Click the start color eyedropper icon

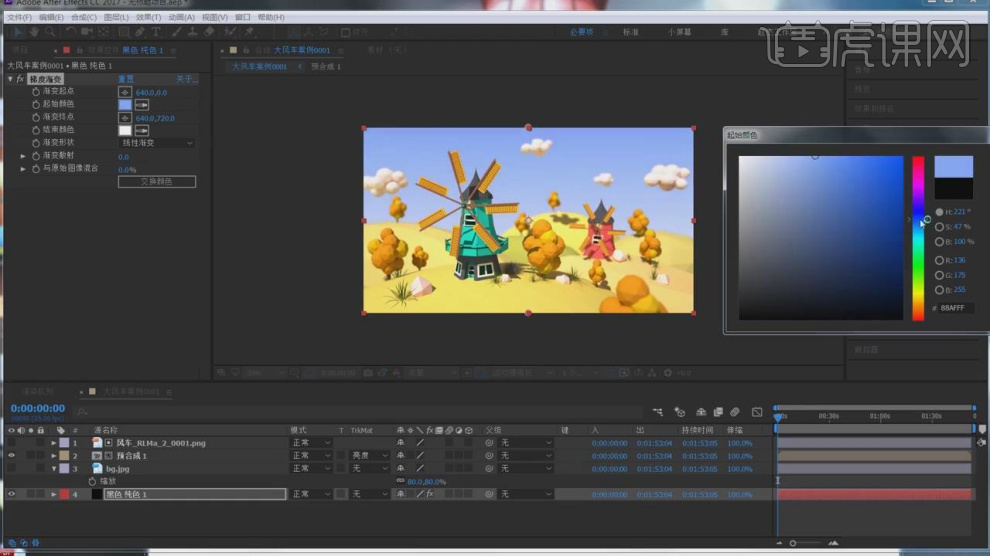[x=142, y=105]
